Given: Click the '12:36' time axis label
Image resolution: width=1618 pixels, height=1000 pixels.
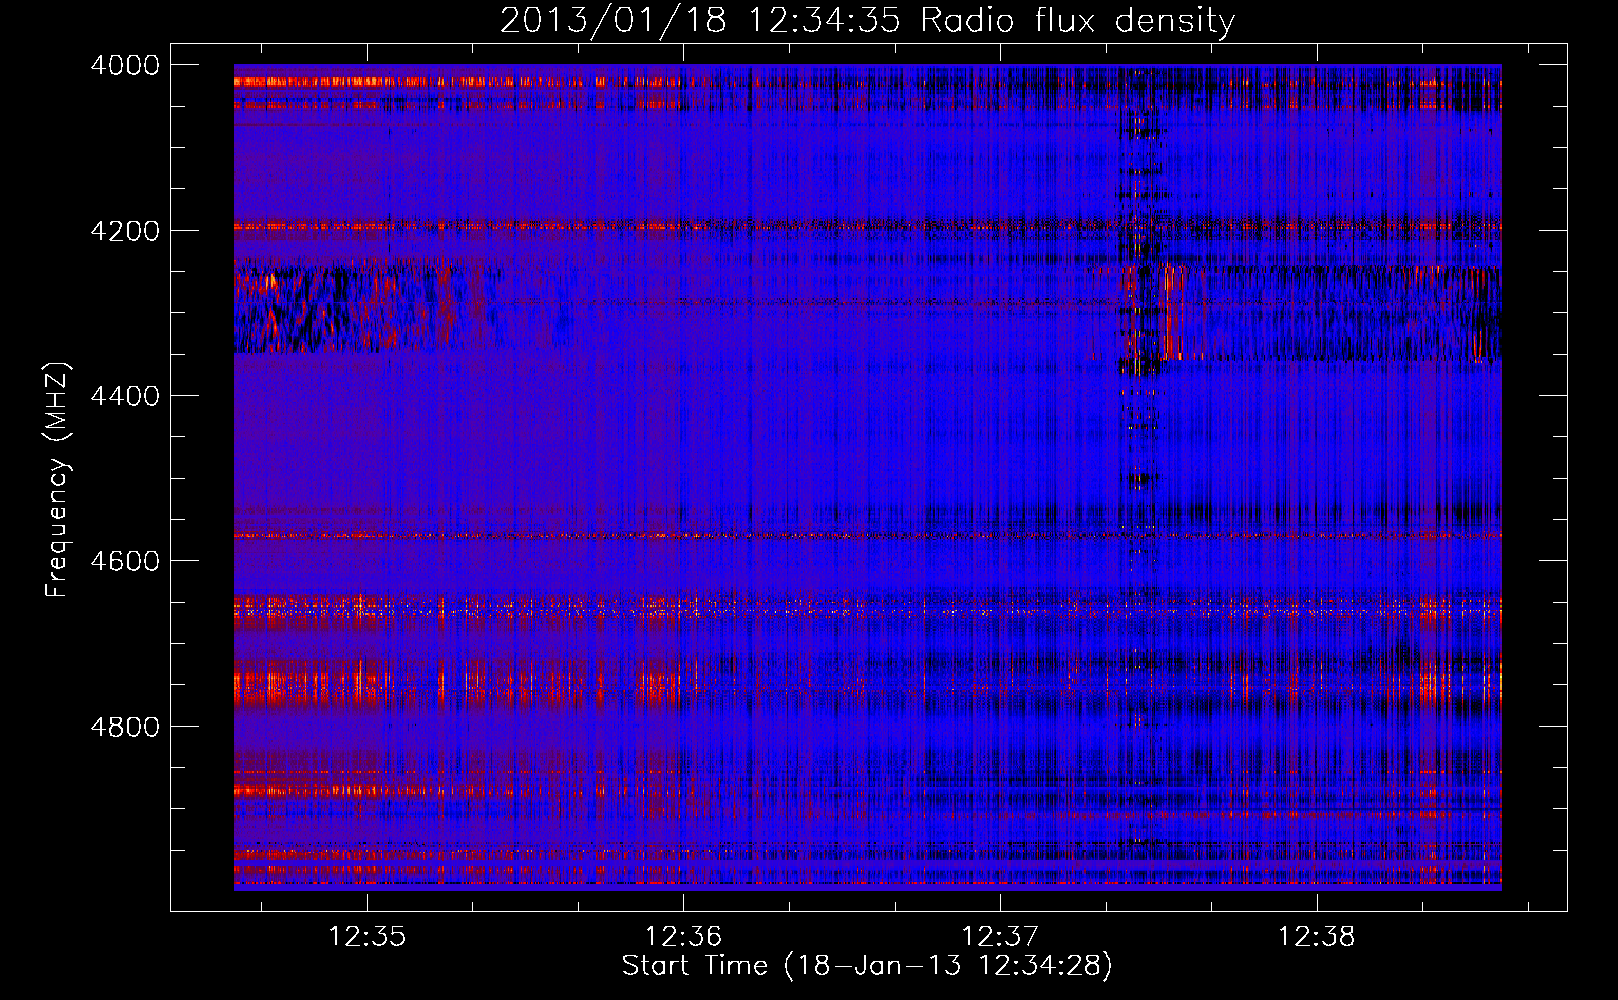Looking at the screenshot, I should (683, 936).
